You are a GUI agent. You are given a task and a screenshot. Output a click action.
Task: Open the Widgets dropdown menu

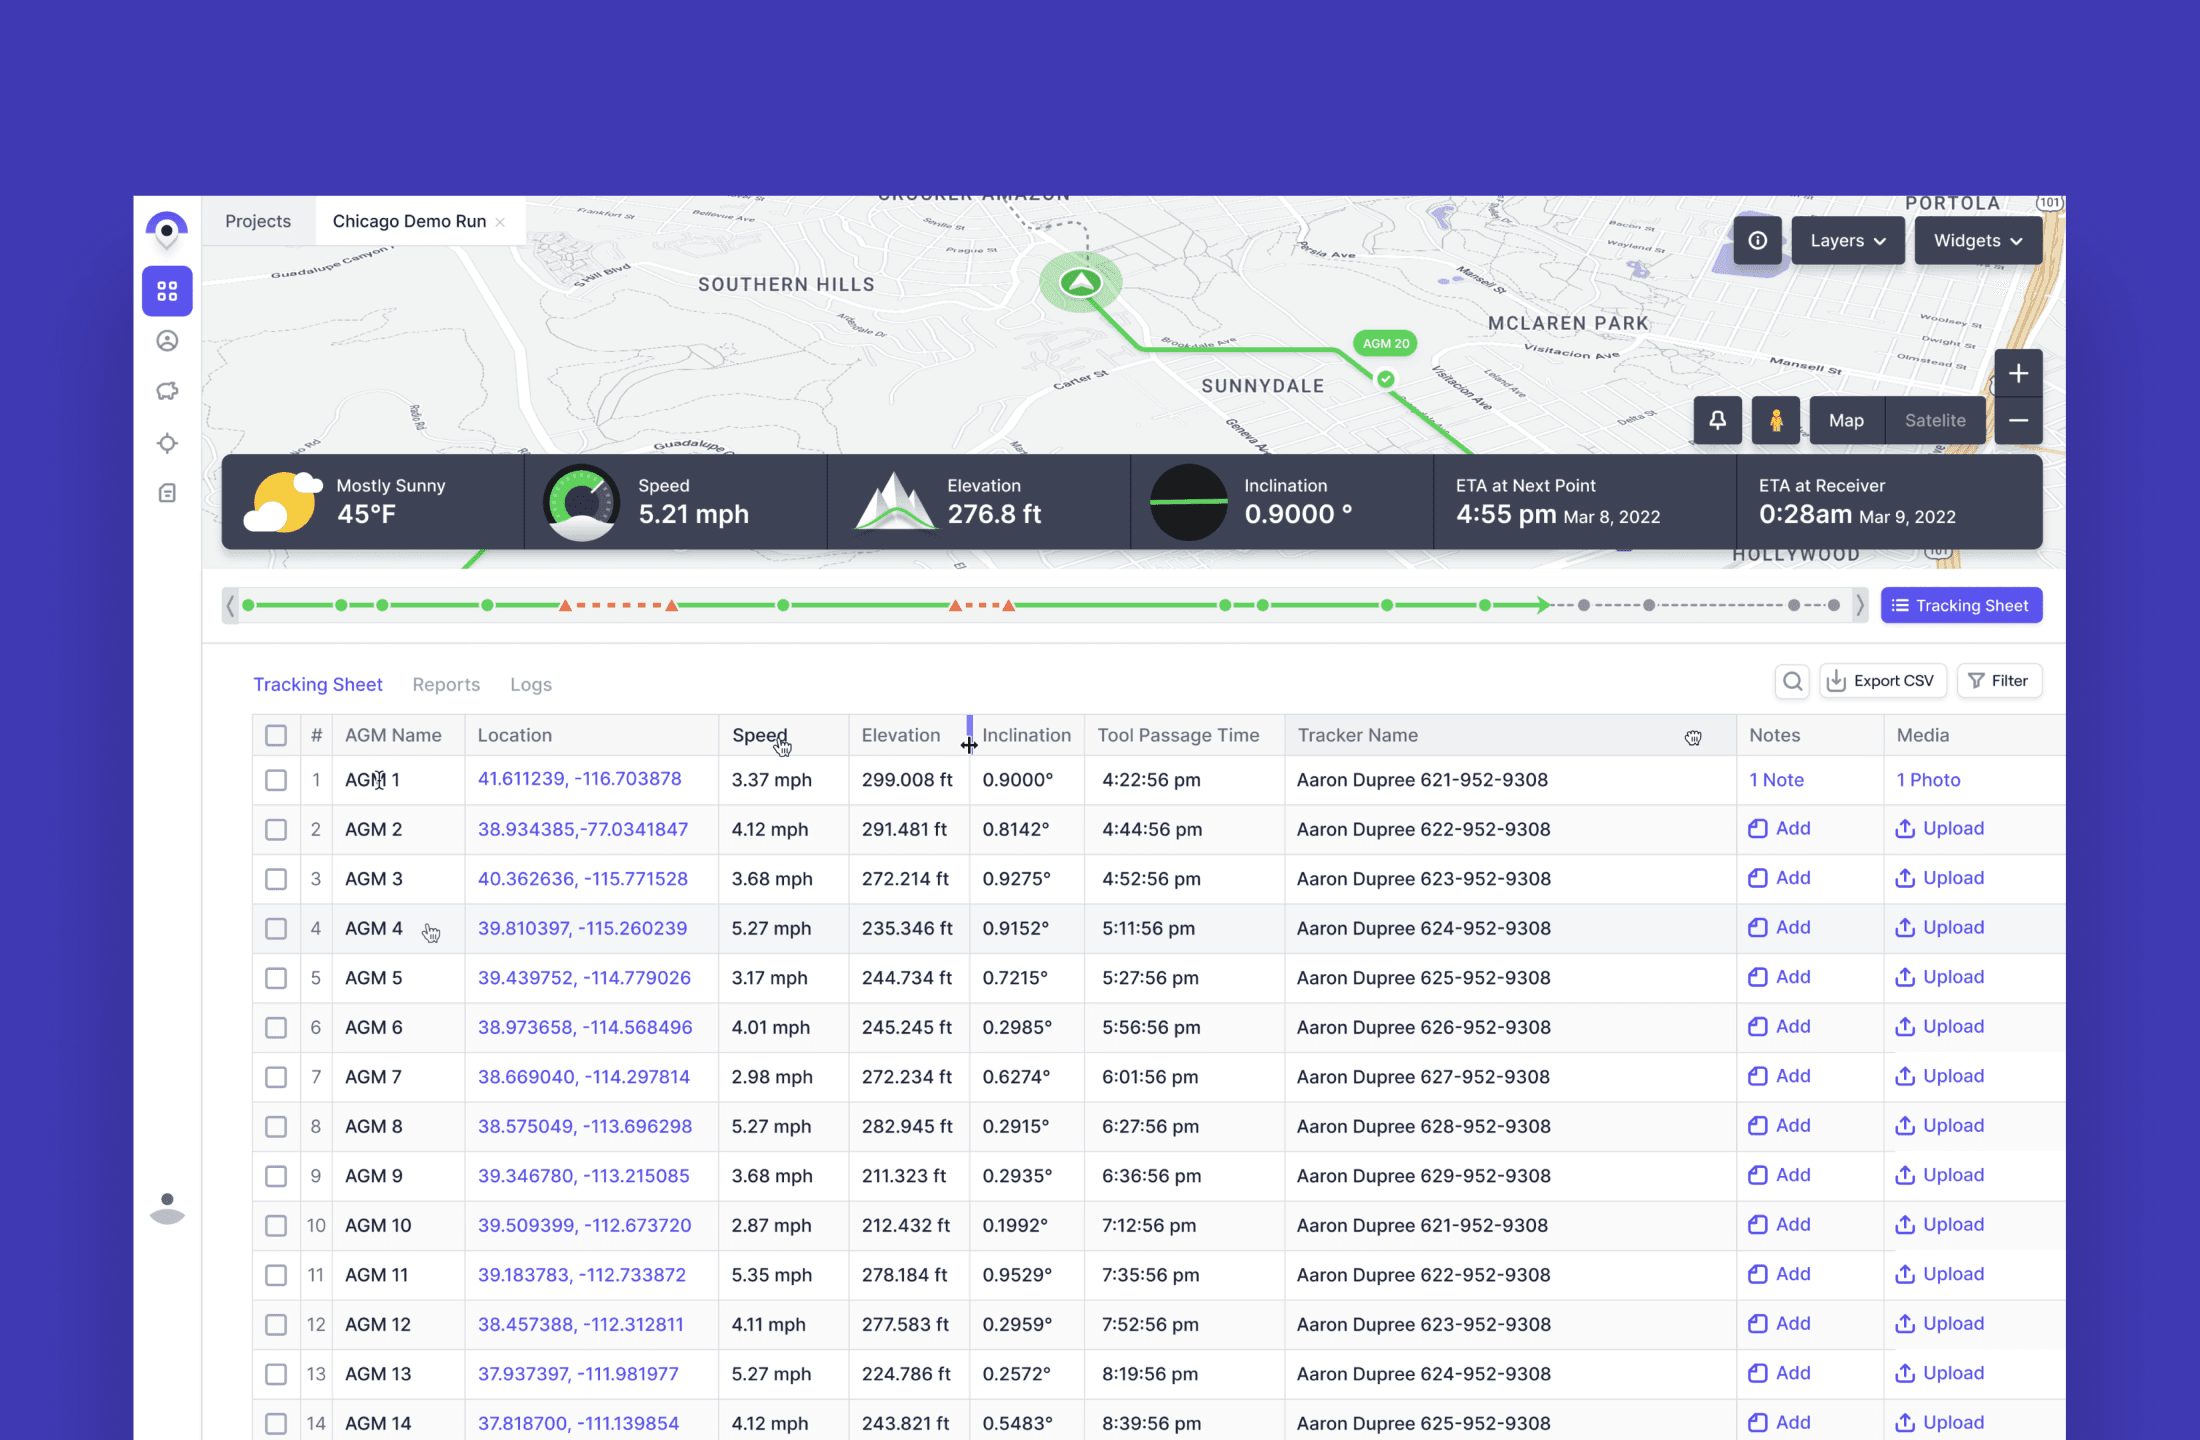(1977, 241)
